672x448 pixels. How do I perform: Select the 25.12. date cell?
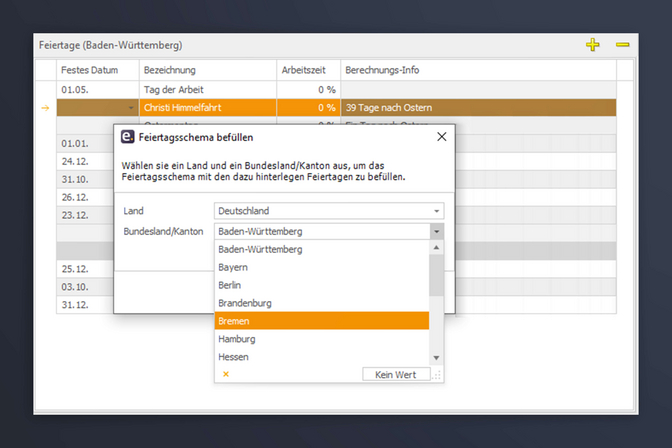[x=85, y=269]
